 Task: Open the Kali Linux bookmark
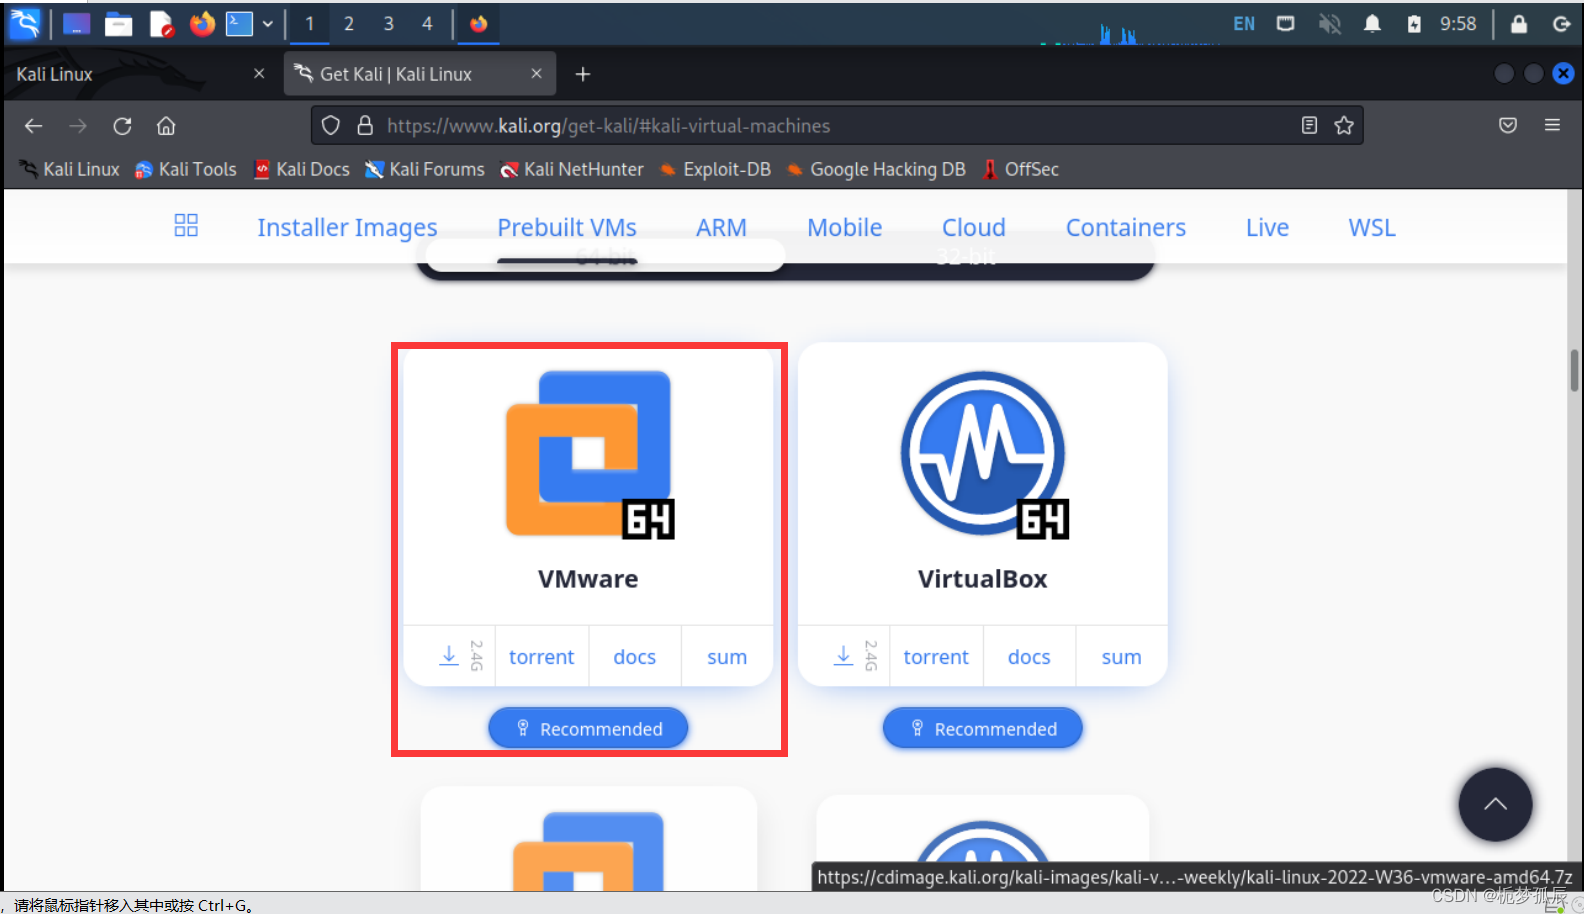(70, 170)
